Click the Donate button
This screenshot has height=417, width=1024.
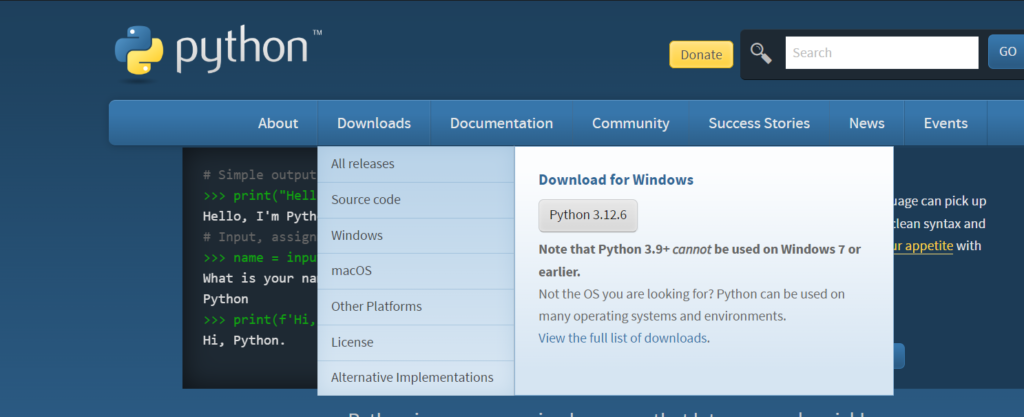point(701,55)
